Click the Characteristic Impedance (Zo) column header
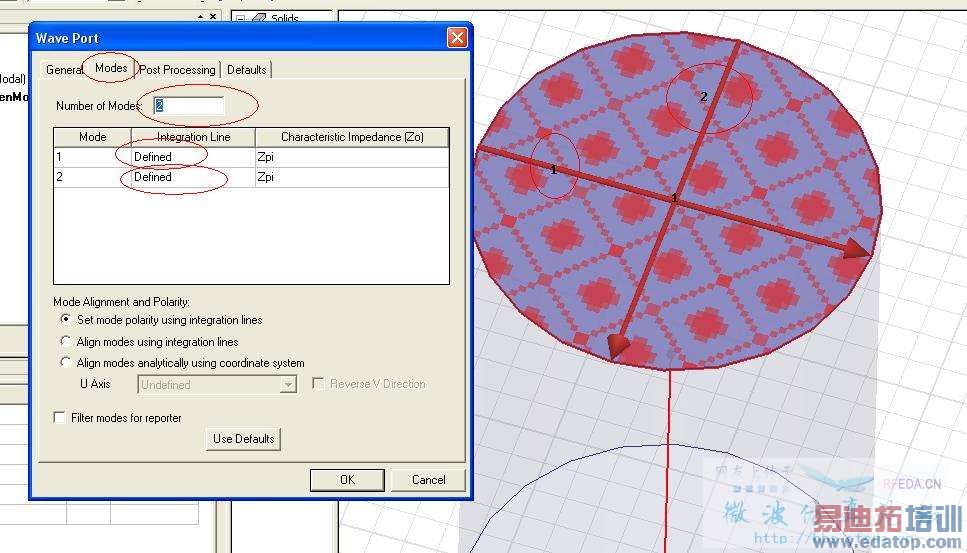Image resolution: width=967 pixels, height=553 pixels. click(x=352, y=137)
